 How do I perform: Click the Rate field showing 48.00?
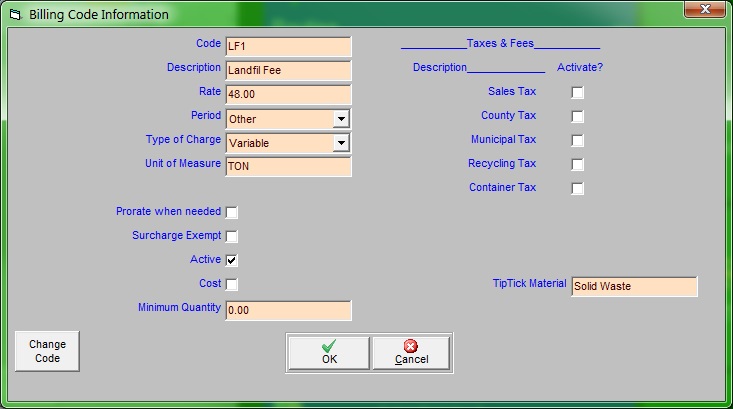pos(288,94)
